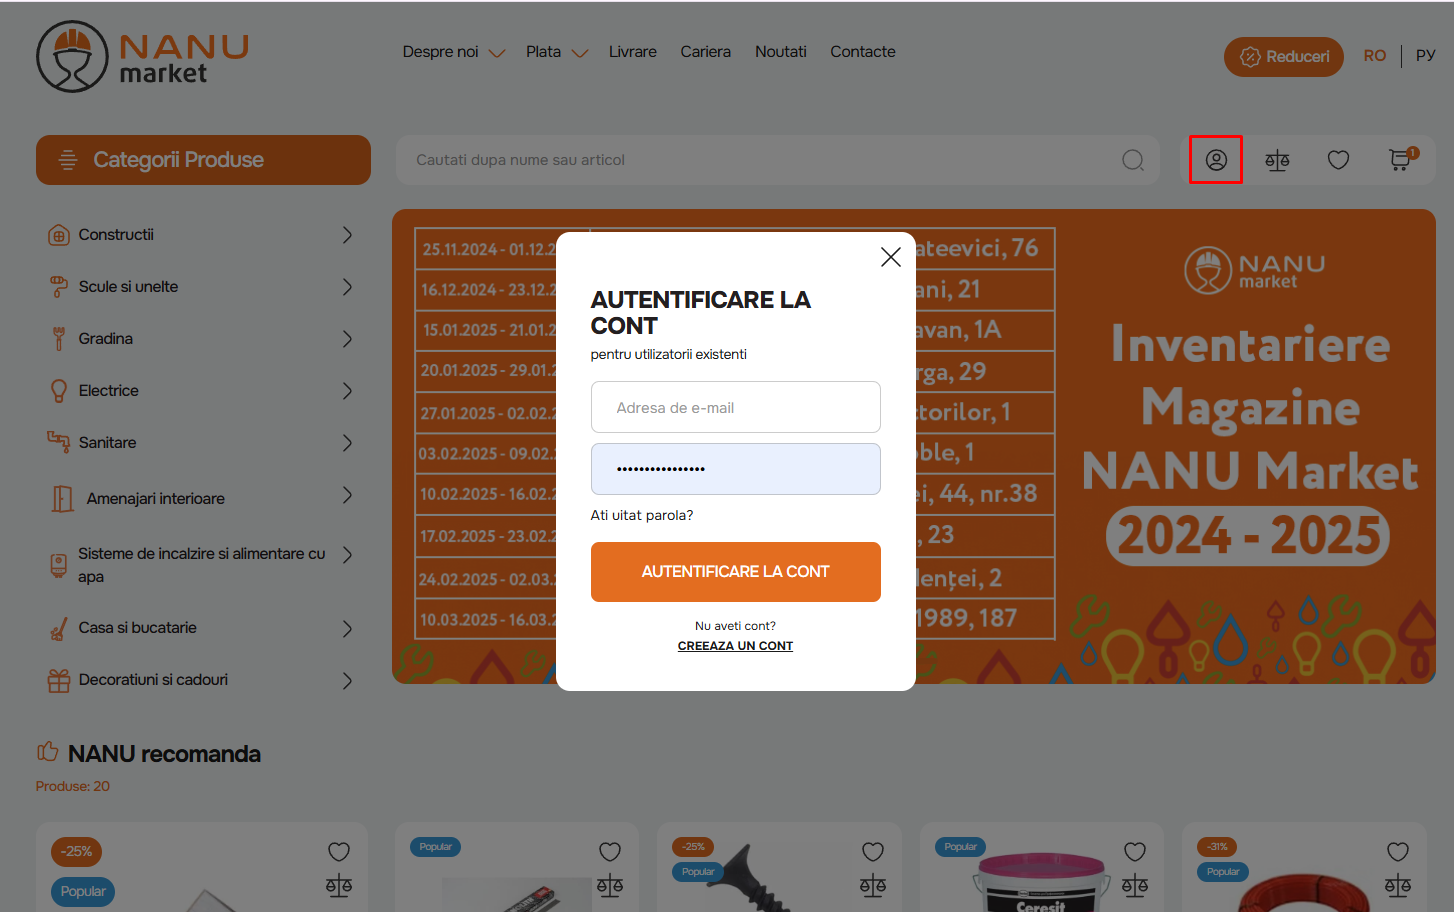
Task: Go to homepage via NANU market logo
Action: click(142, 57)
